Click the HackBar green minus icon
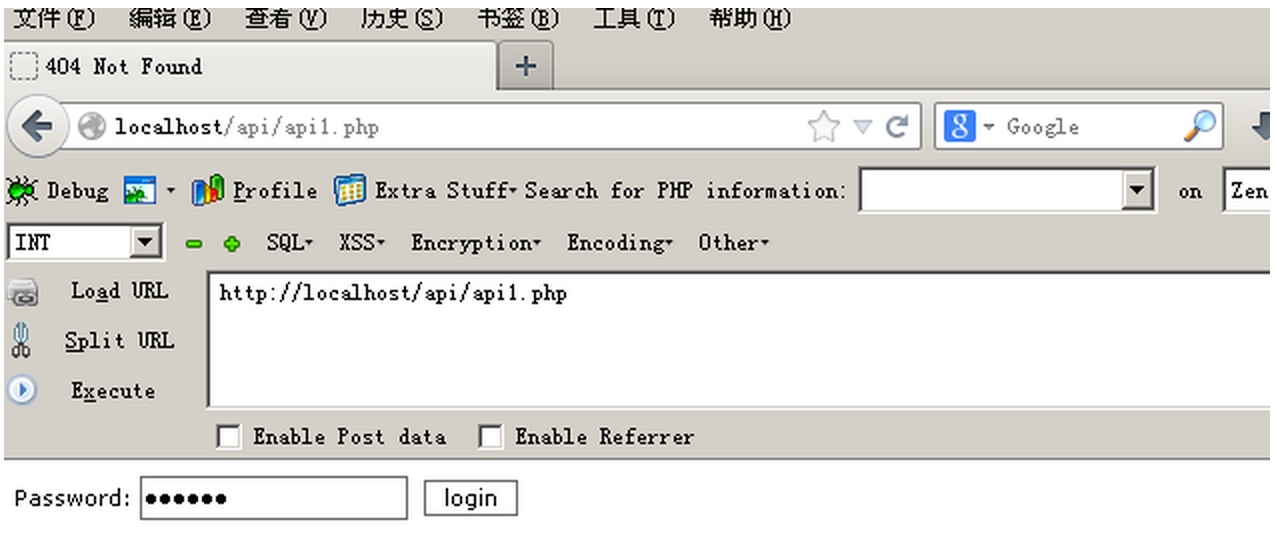This screenshot has width=1276, height=554. point(194,244)
